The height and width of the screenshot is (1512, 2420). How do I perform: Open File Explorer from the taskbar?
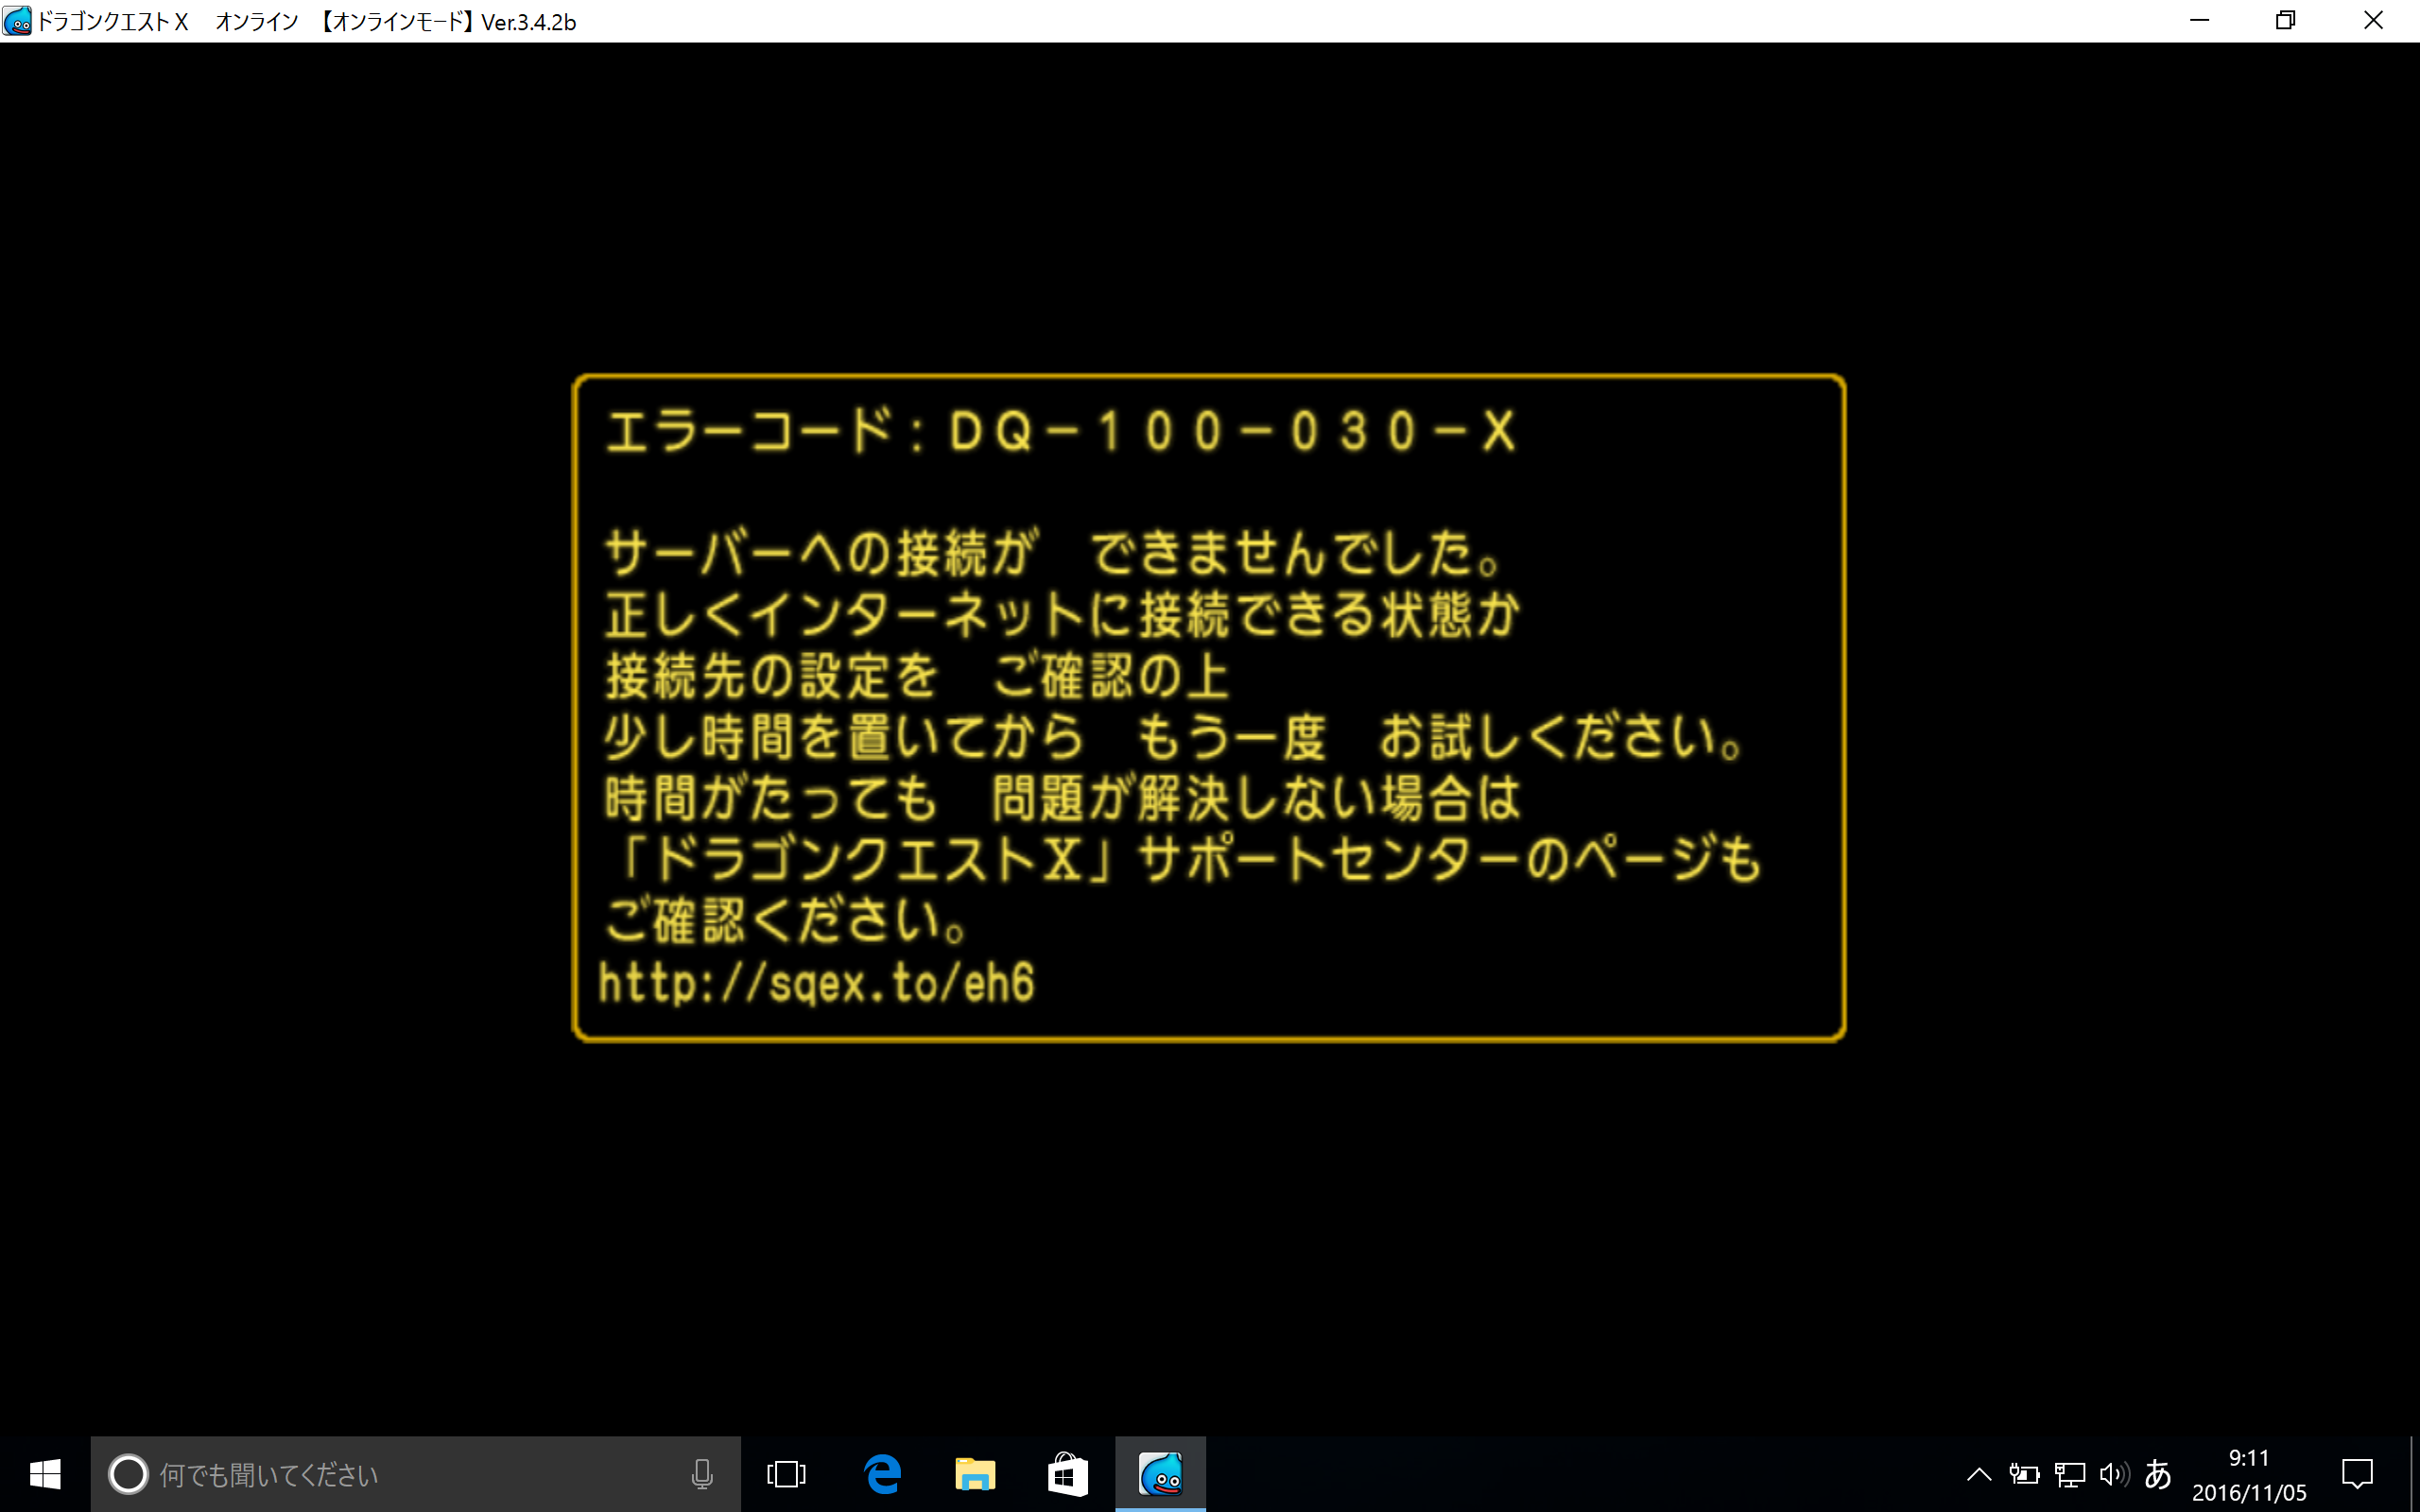[x=975, y=1474]
